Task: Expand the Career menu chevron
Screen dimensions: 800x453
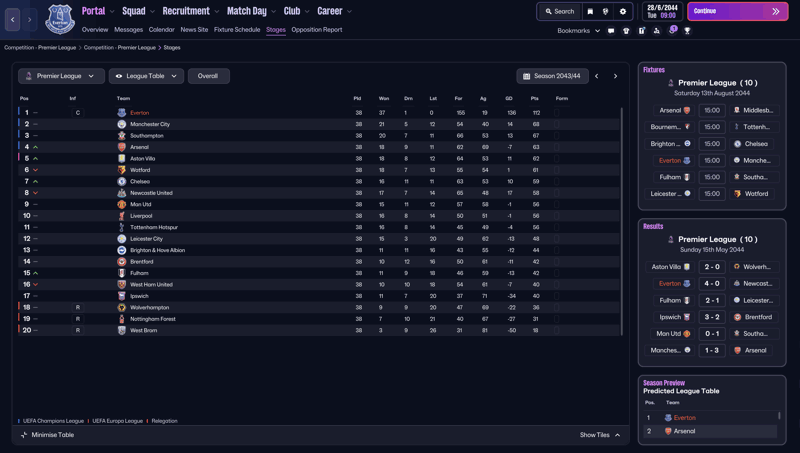Action: pyautogui.click(x=349, y=12)
